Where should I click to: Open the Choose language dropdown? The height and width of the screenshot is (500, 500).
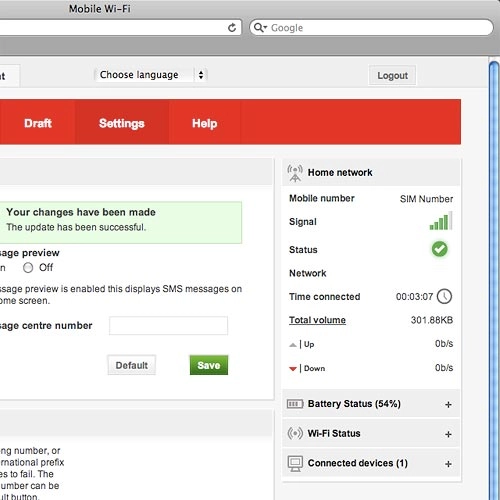[x=151, y=75]
